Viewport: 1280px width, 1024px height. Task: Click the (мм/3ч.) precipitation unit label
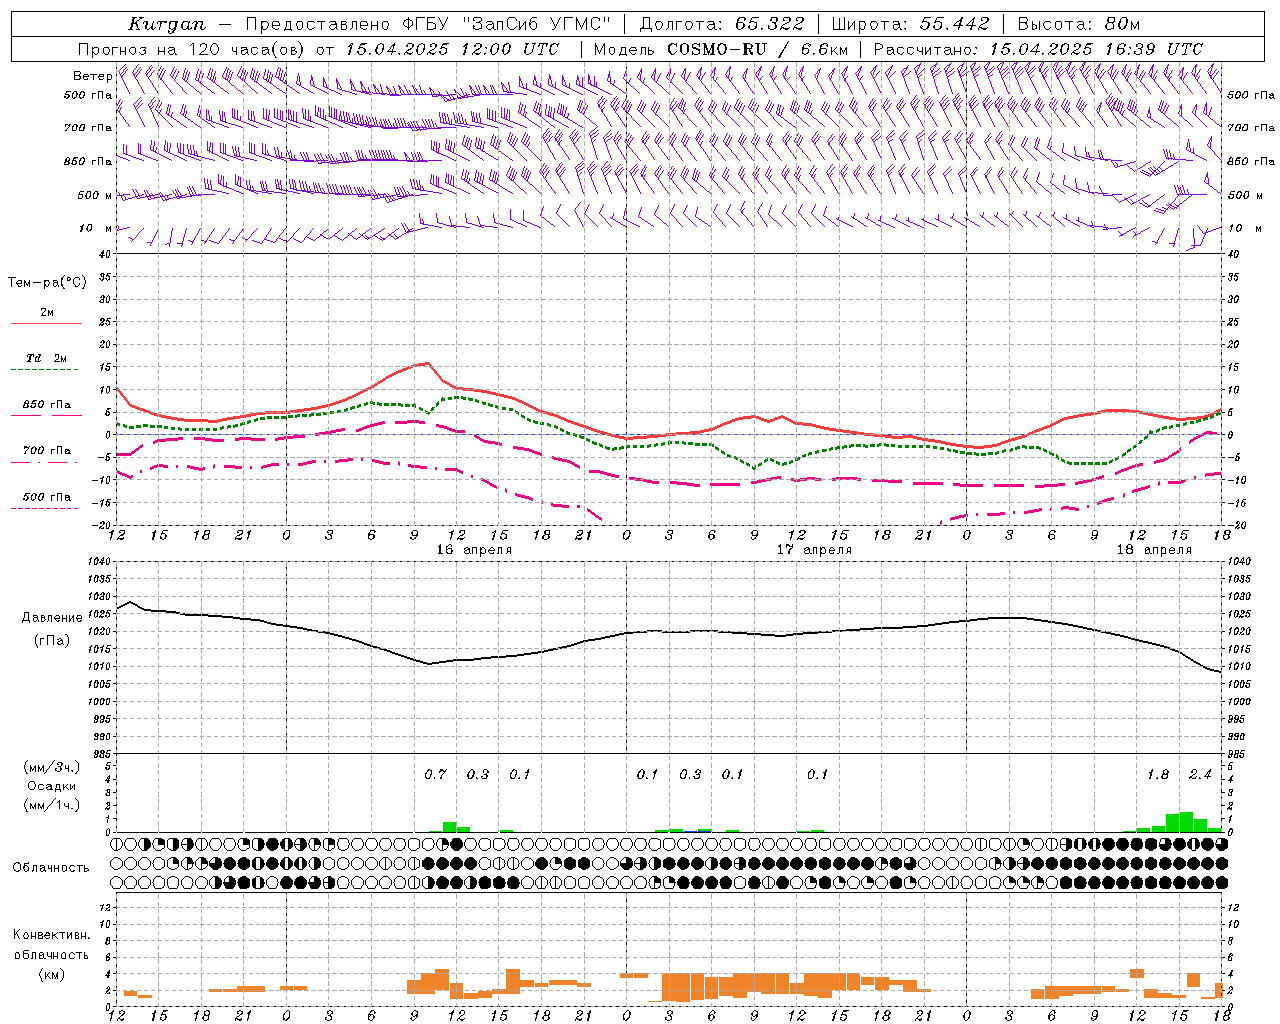[52, 768]
